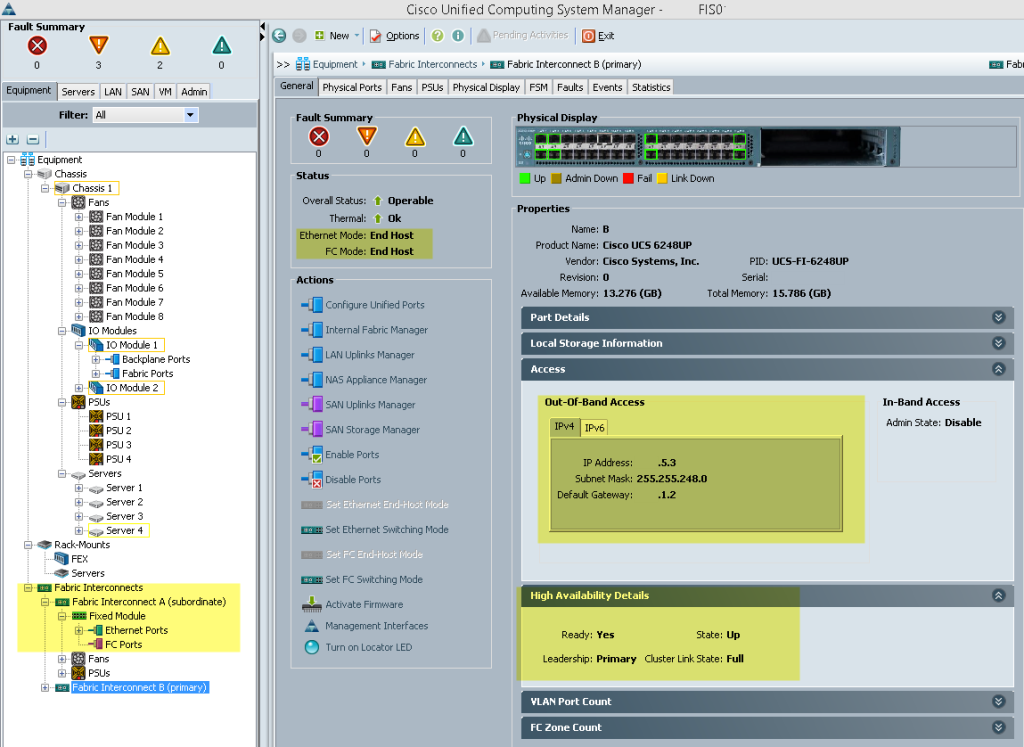Image resolution: width=1024 pixels, height=747 pixels.
Task: Click Turn on Locator LED icon
Action: click(312, 647)
